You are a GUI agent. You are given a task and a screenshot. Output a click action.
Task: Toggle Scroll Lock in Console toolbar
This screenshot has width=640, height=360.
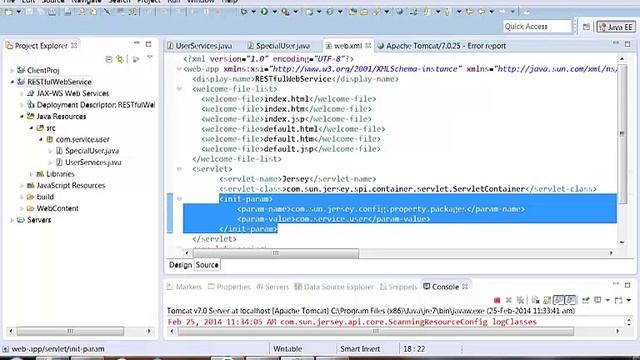pos(547,300)
